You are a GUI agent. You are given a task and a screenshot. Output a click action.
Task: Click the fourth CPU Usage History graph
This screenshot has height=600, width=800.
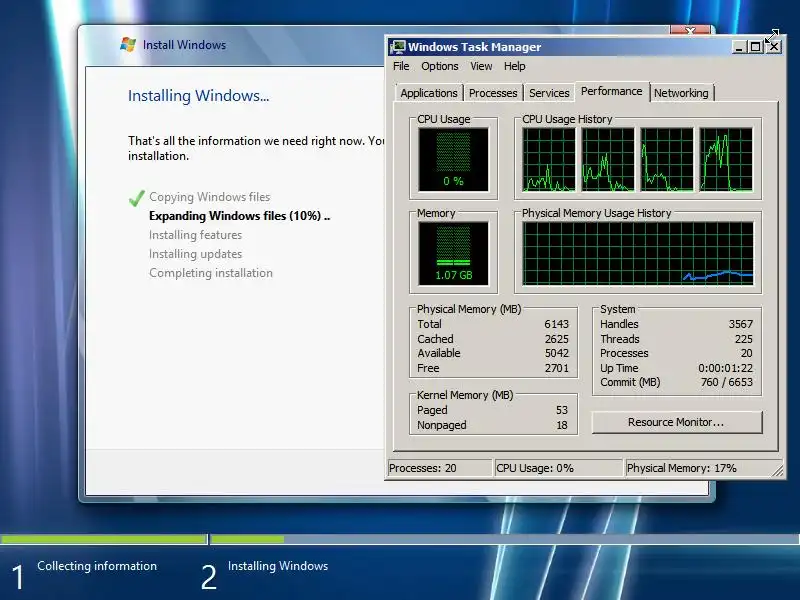point(726,160)
